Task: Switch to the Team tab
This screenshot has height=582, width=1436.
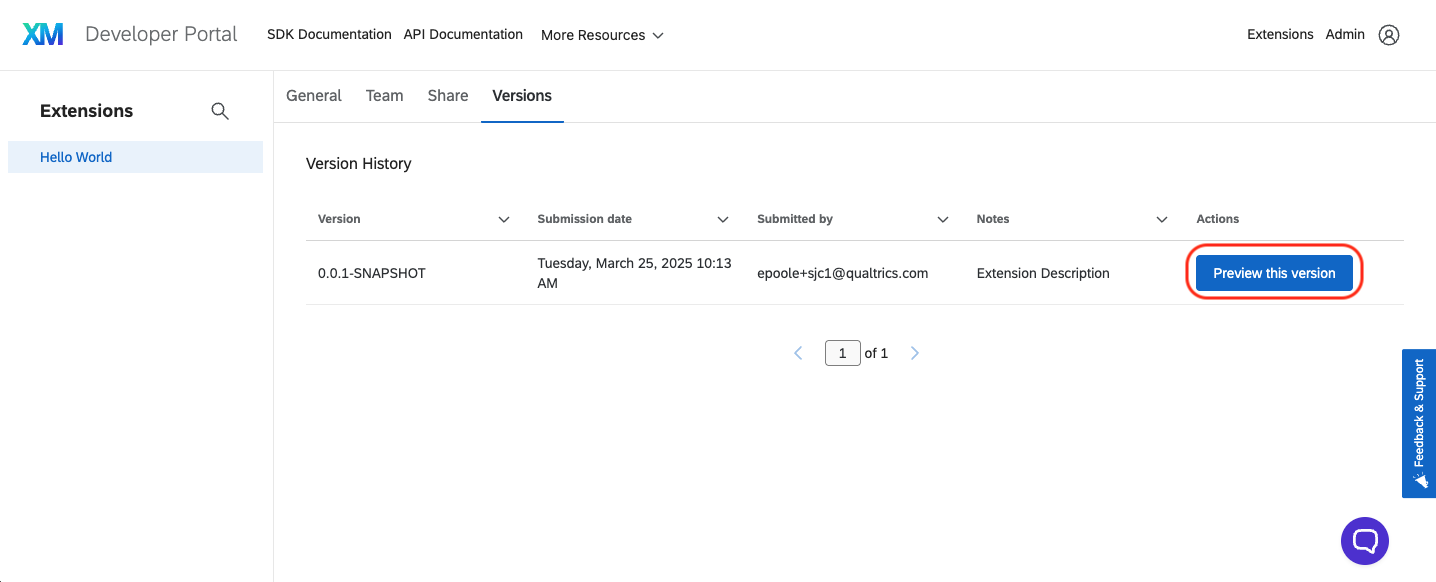Action: [385, 96]
